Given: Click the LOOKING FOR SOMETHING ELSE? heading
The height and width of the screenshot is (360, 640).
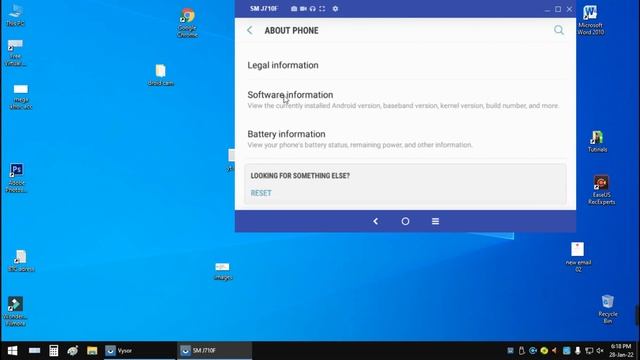Looking at the screenshot, I should click(300, 176).
